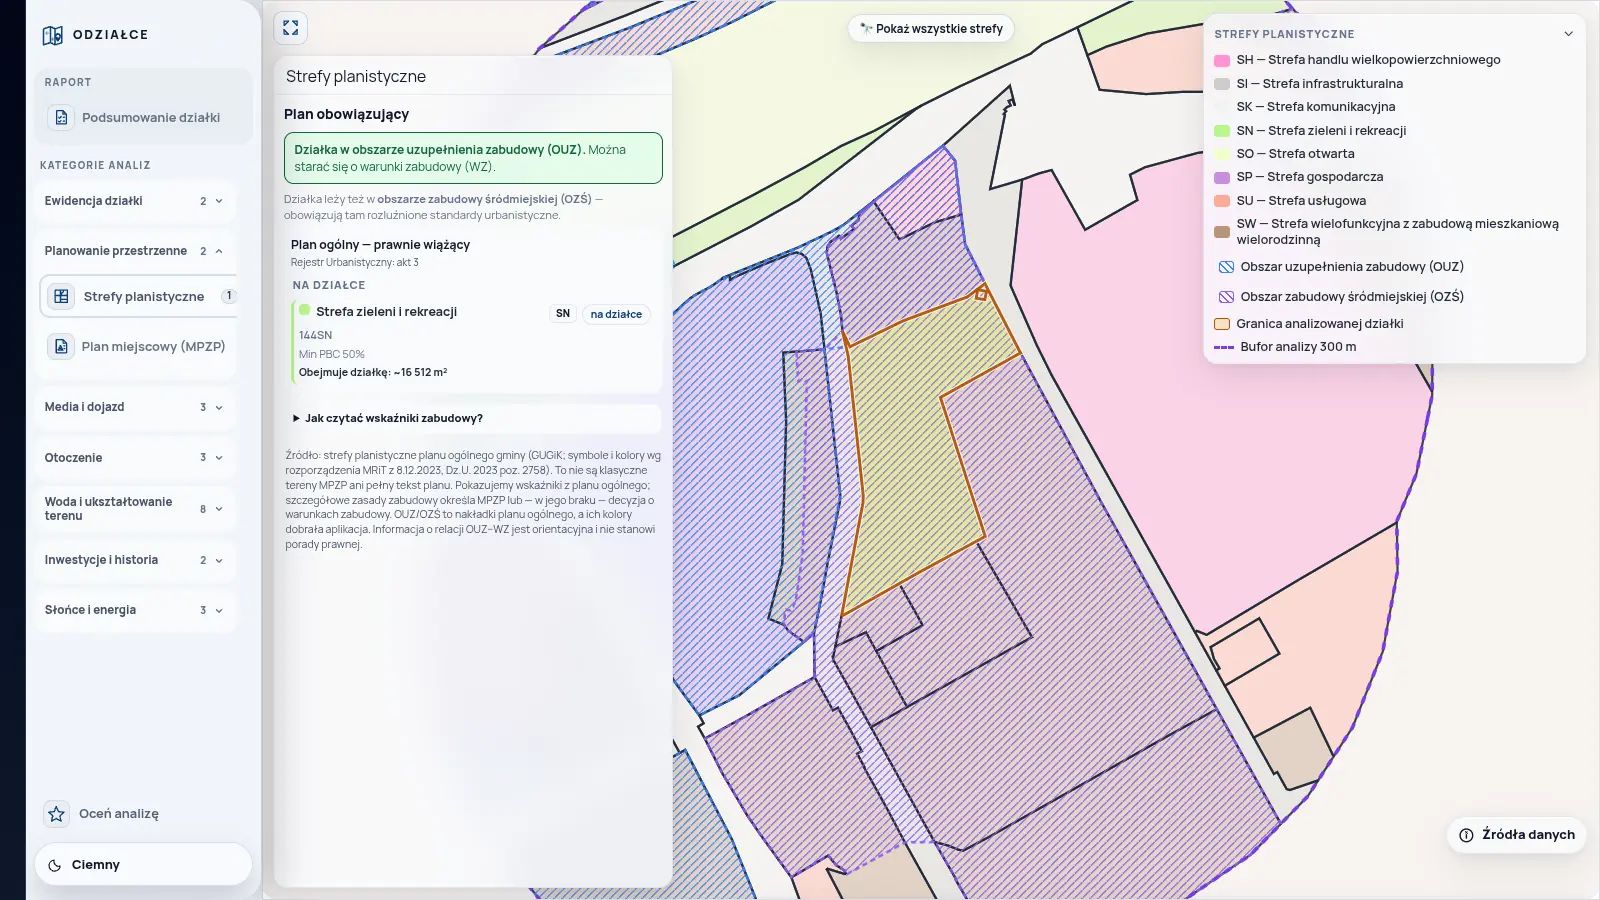Click the SP strefa gospodarcza purple swatch

click(x=1222, y=177)
